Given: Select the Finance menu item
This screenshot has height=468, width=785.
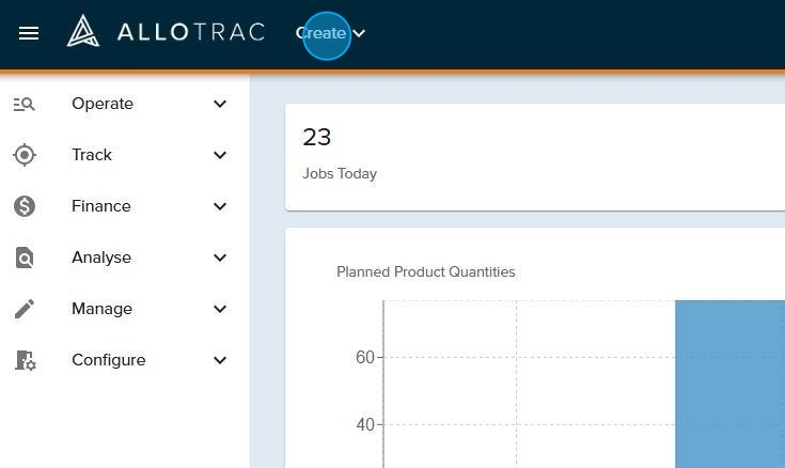Looking at the screenshot, I should [101, 206].
